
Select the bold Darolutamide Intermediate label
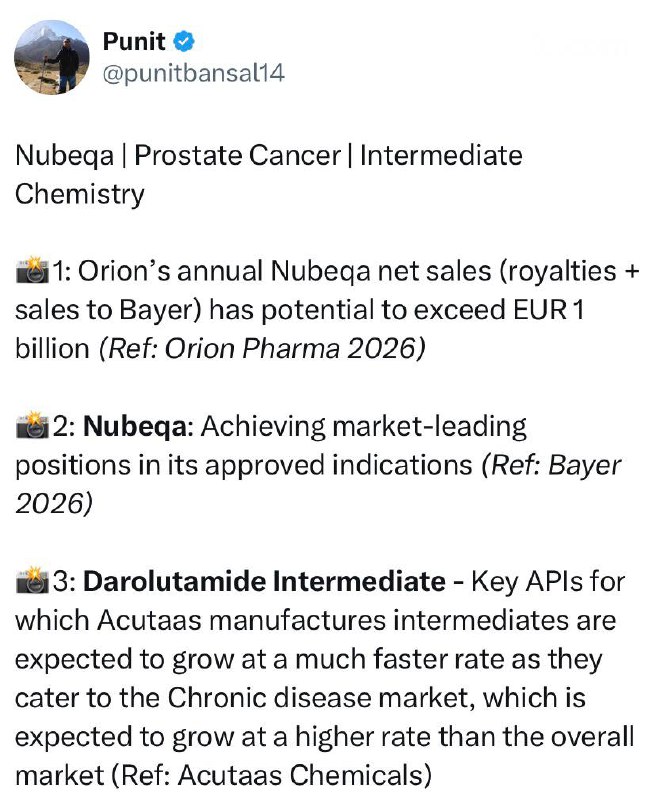coord(264,581)
